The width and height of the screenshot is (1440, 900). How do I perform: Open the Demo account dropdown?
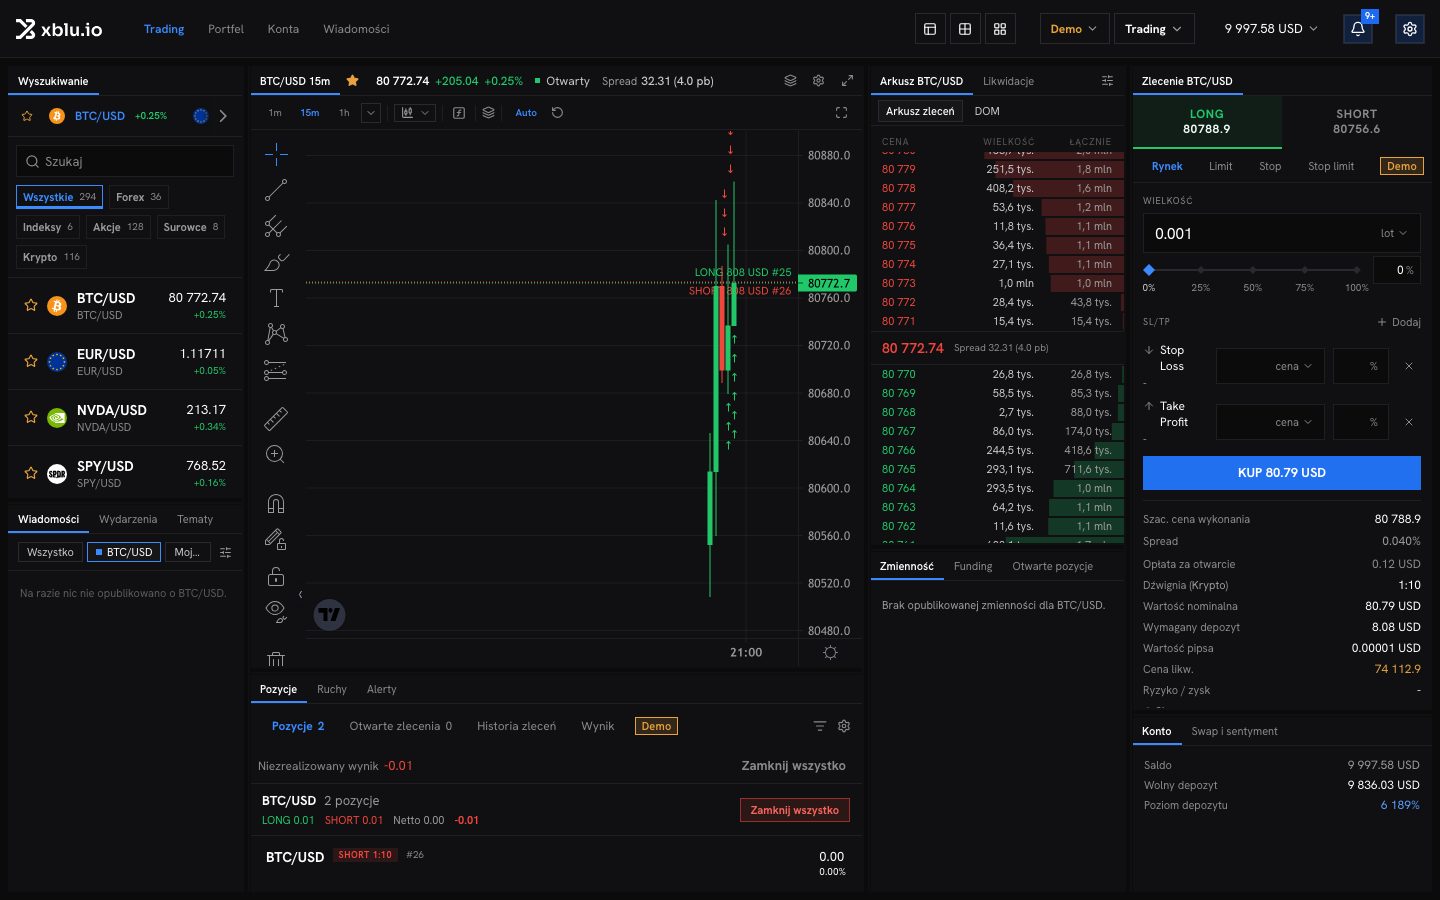1073,29
